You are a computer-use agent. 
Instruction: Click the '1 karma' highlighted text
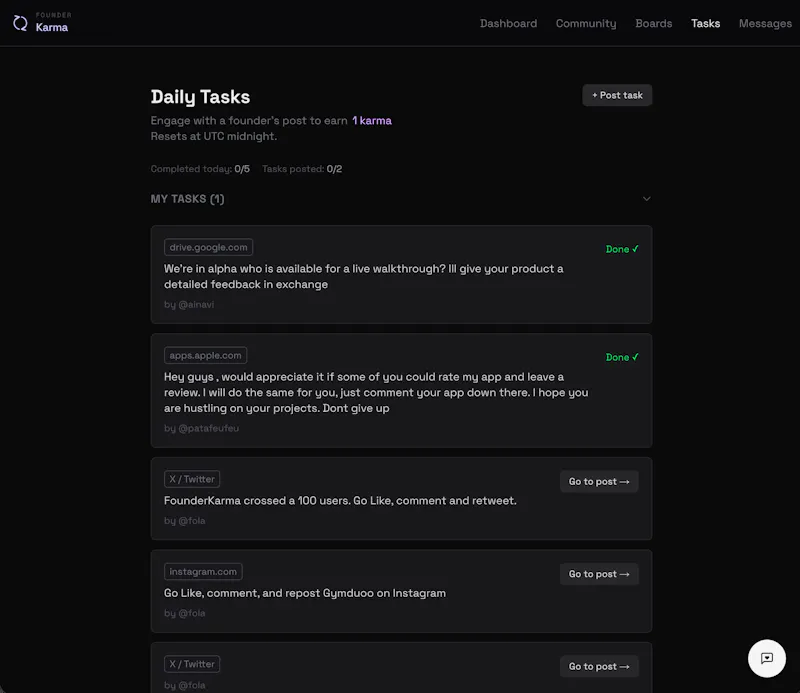coord(372,121)
